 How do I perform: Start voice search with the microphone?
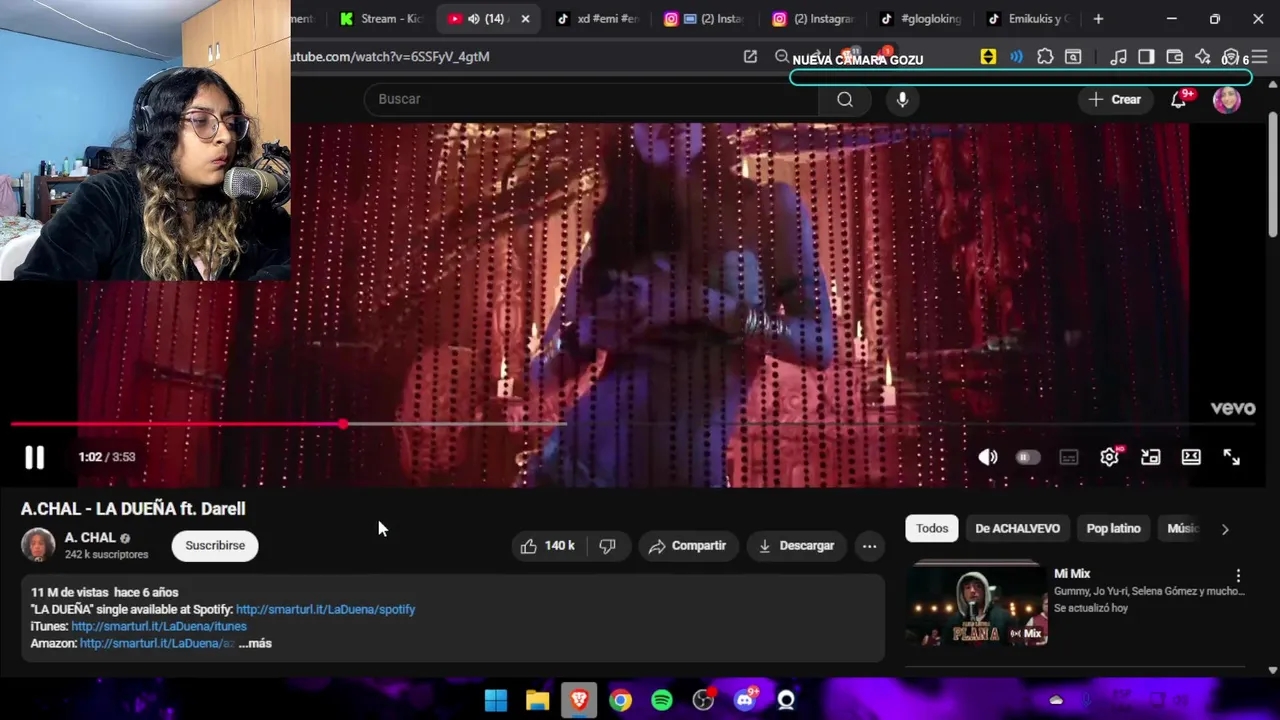click(x=902, y=99)
